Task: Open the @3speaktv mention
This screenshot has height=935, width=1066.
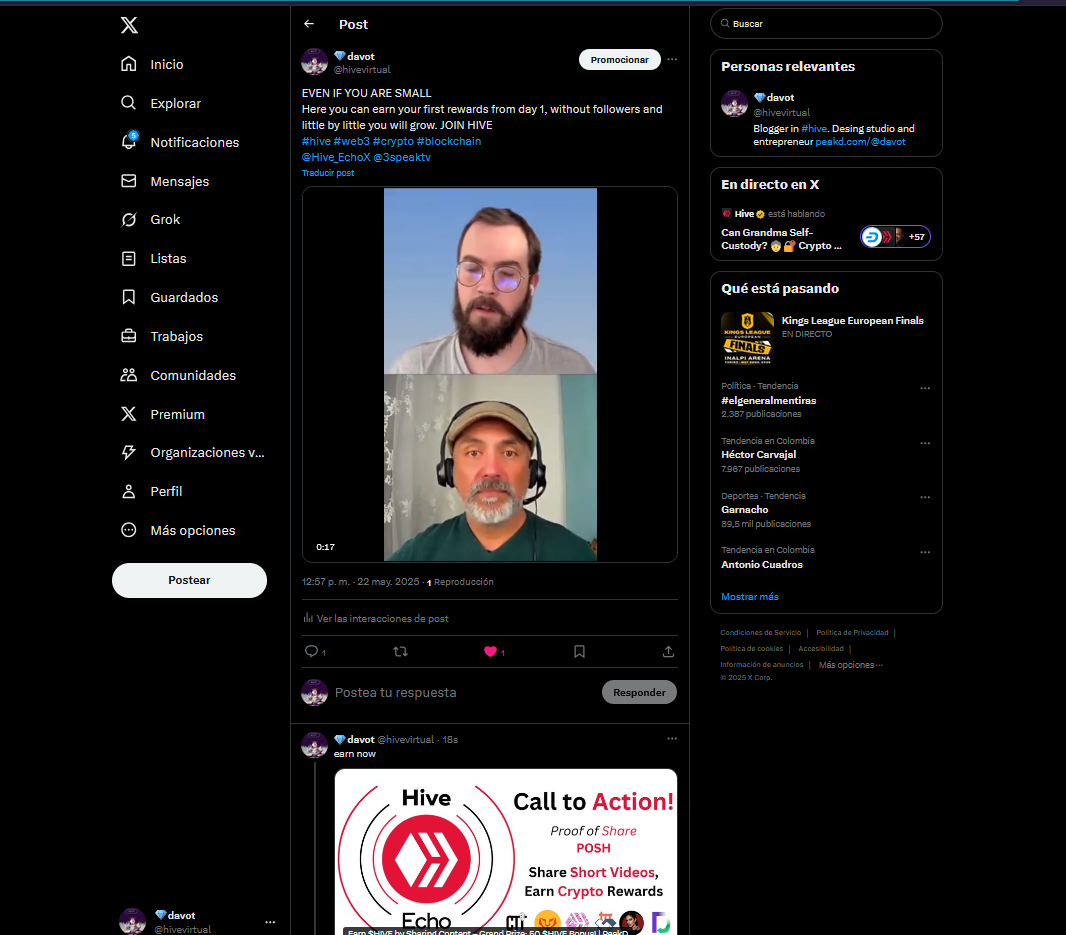Action: coord(402,157)
